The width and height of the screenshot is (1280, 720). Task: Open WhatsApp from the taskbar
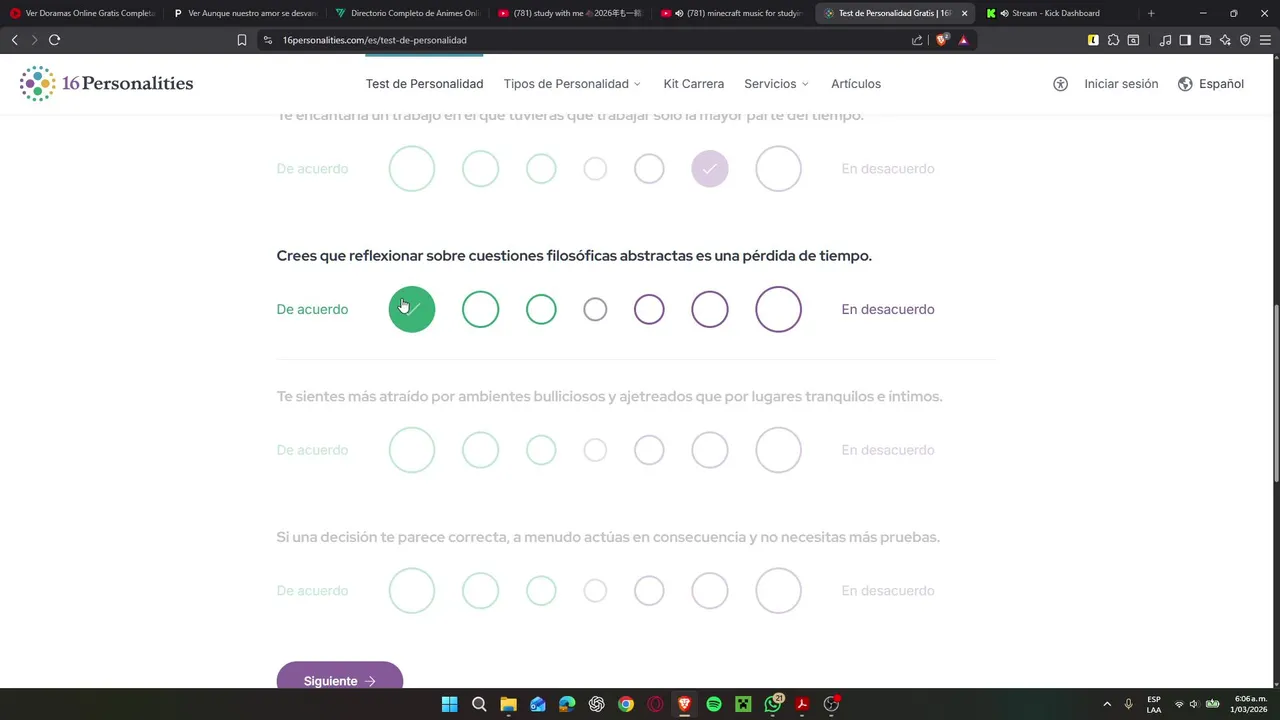(773, 704)
